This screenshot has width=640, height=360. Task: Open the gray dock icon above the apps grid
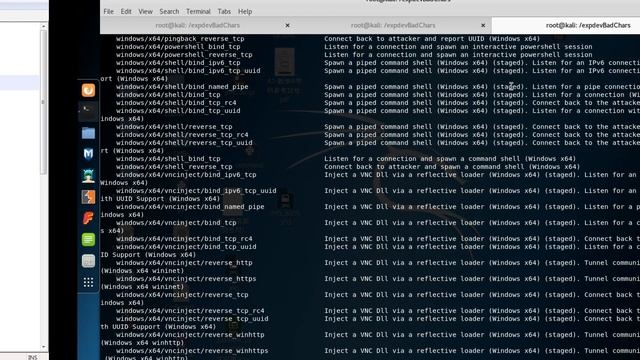[88, 261]
